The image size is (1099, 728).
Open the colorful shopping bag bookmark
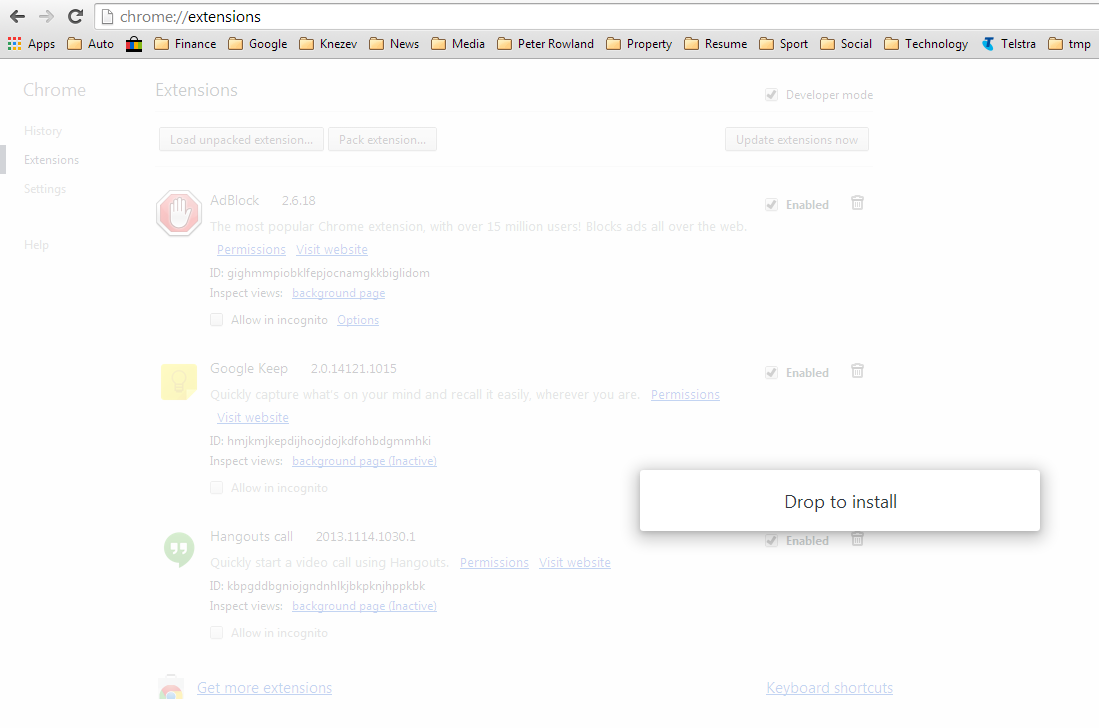pyautogui.click(x=134, y=43)
